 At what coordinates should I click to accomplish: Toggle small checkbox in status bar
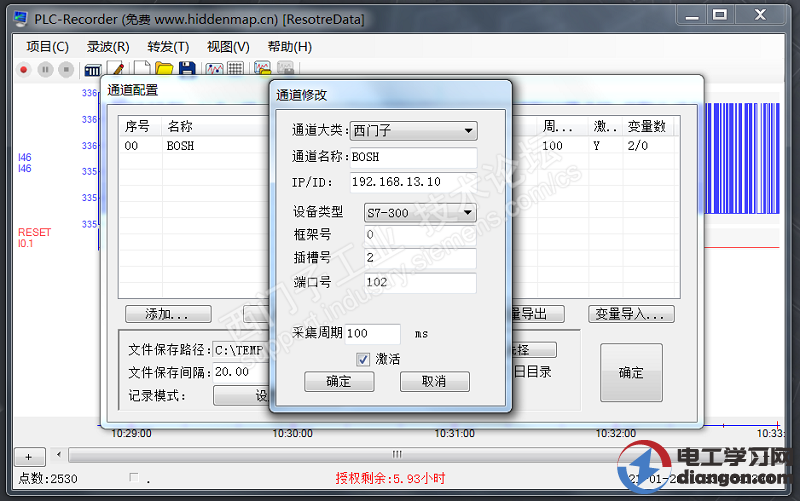click(134, 478)
